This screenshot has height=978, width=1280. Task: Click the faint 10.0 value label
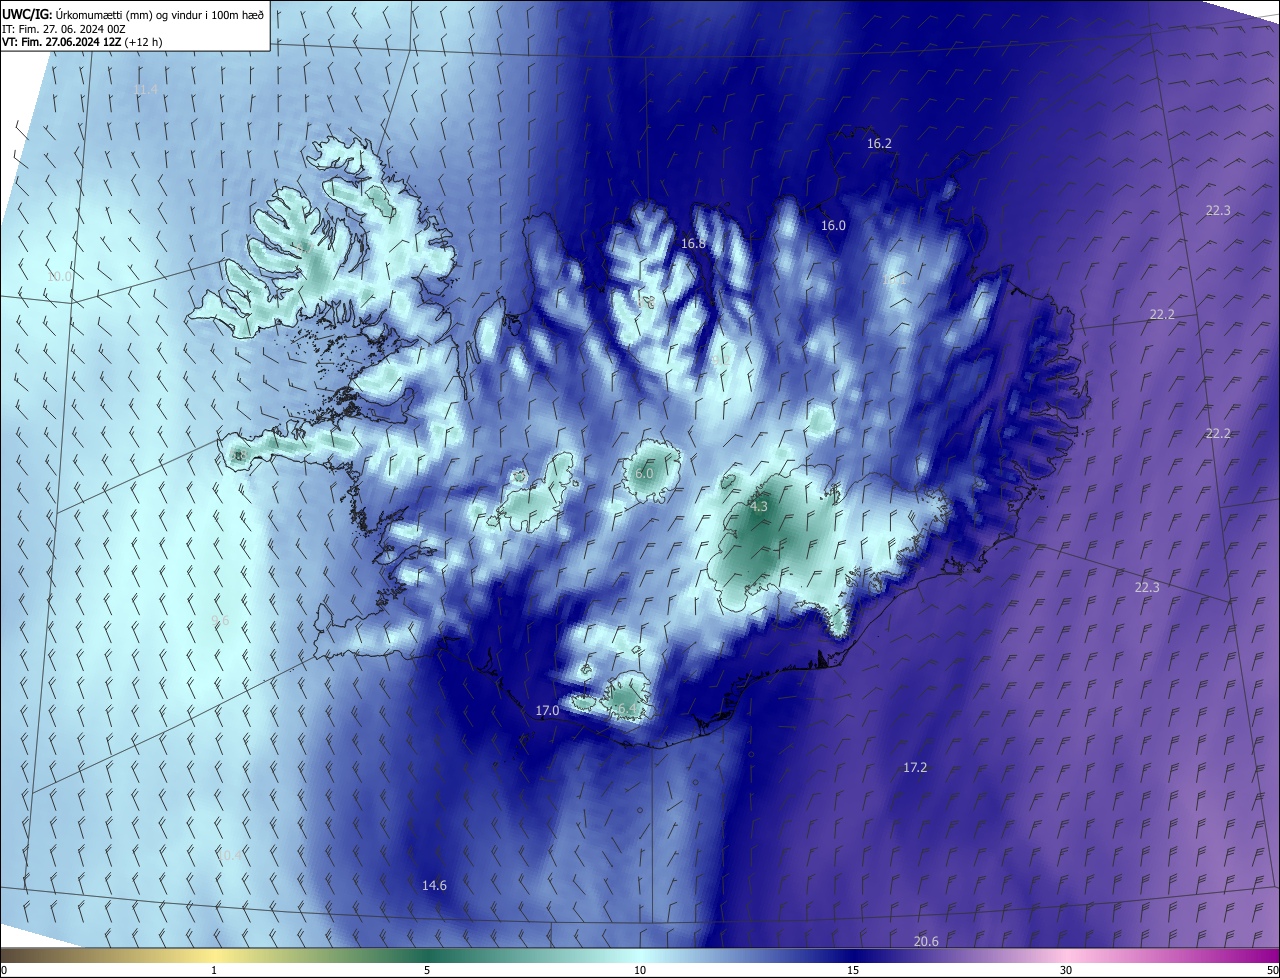(x=60, y=277)
